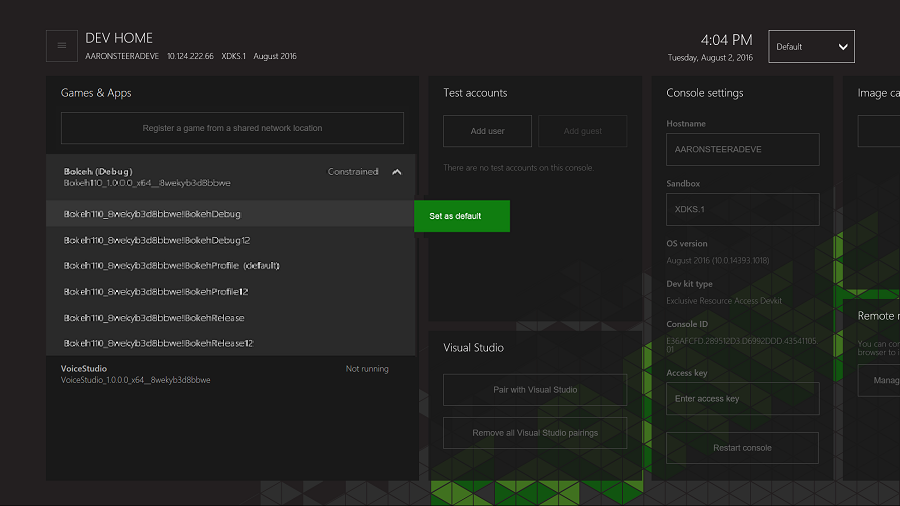This screenshot has width=900, height=506.
Task: Select the BokehDebug app entry
Action: 230,213
